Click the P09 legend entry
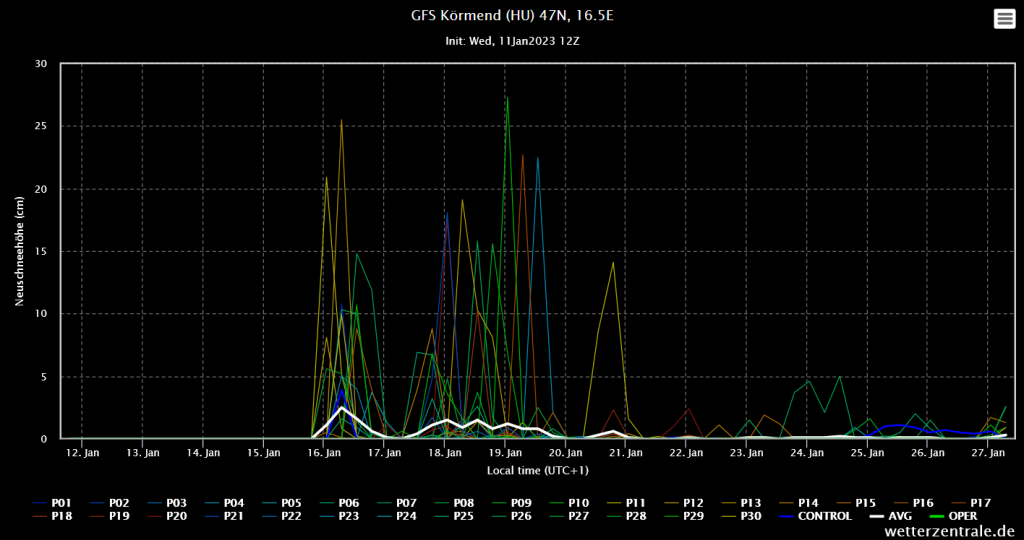This screenshot has width=1024, height=540. click(522, 502)
